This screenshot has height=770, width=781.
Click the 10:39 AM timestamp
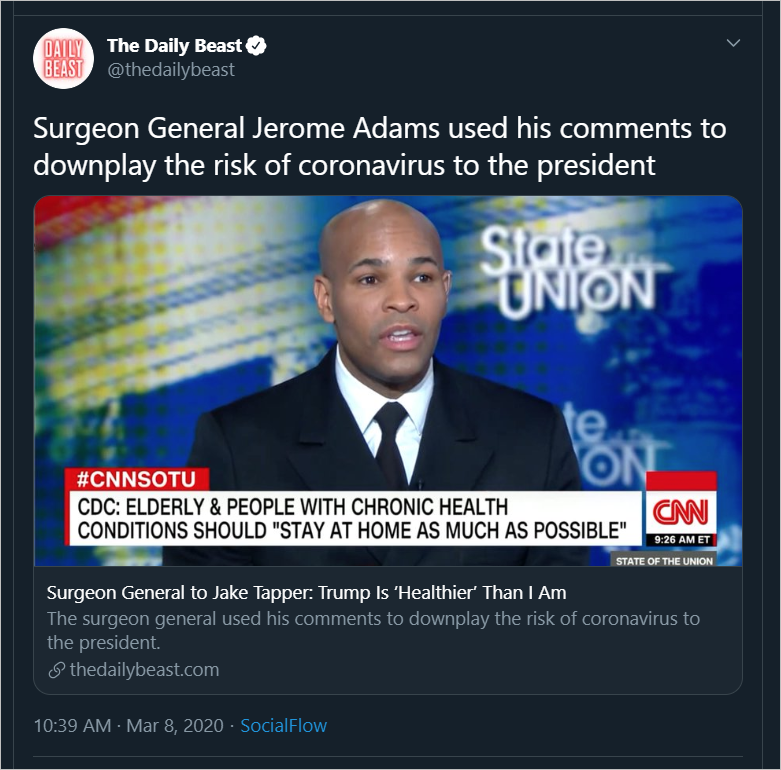(72, 726)
